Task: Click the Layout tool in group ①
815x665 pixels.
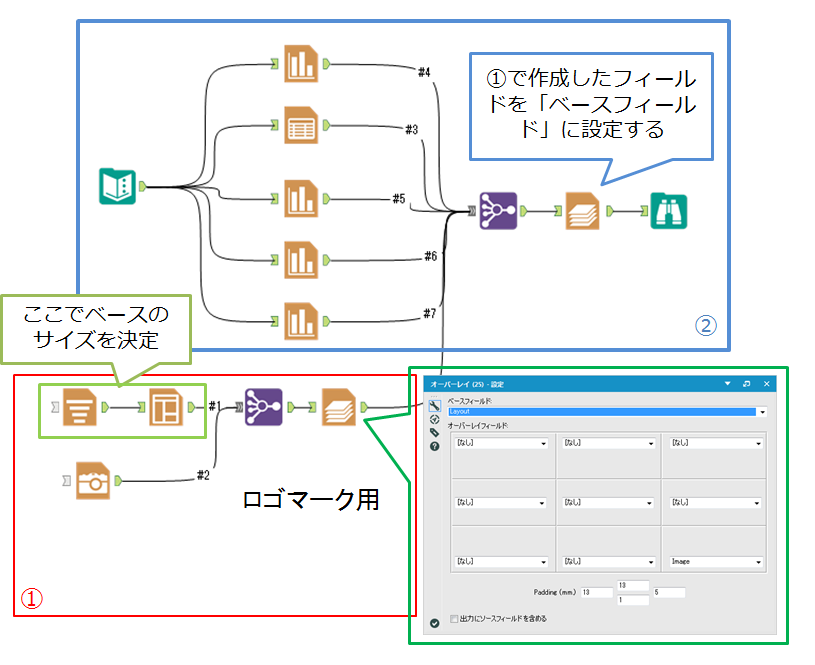Action: click(x=166, y=408)
